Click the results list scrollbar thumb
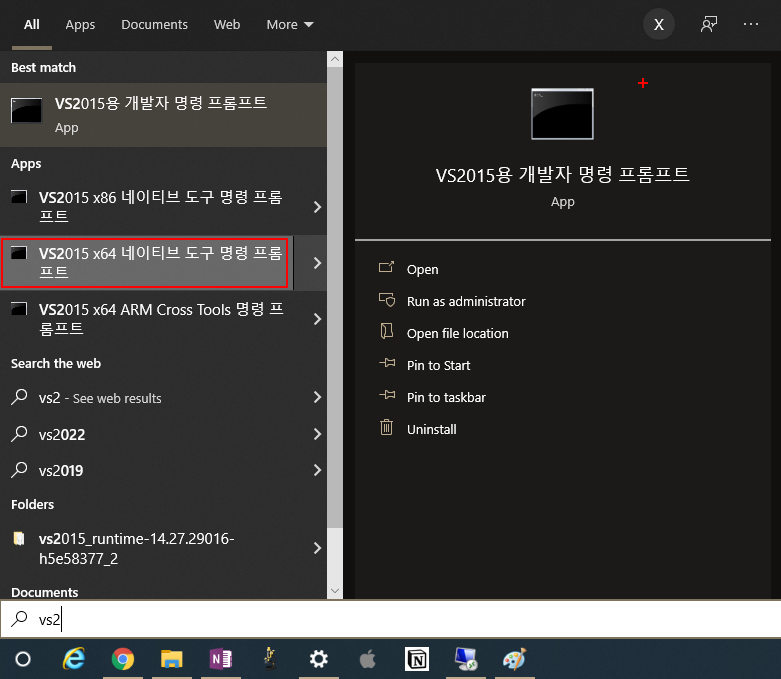 click(335, 297)
